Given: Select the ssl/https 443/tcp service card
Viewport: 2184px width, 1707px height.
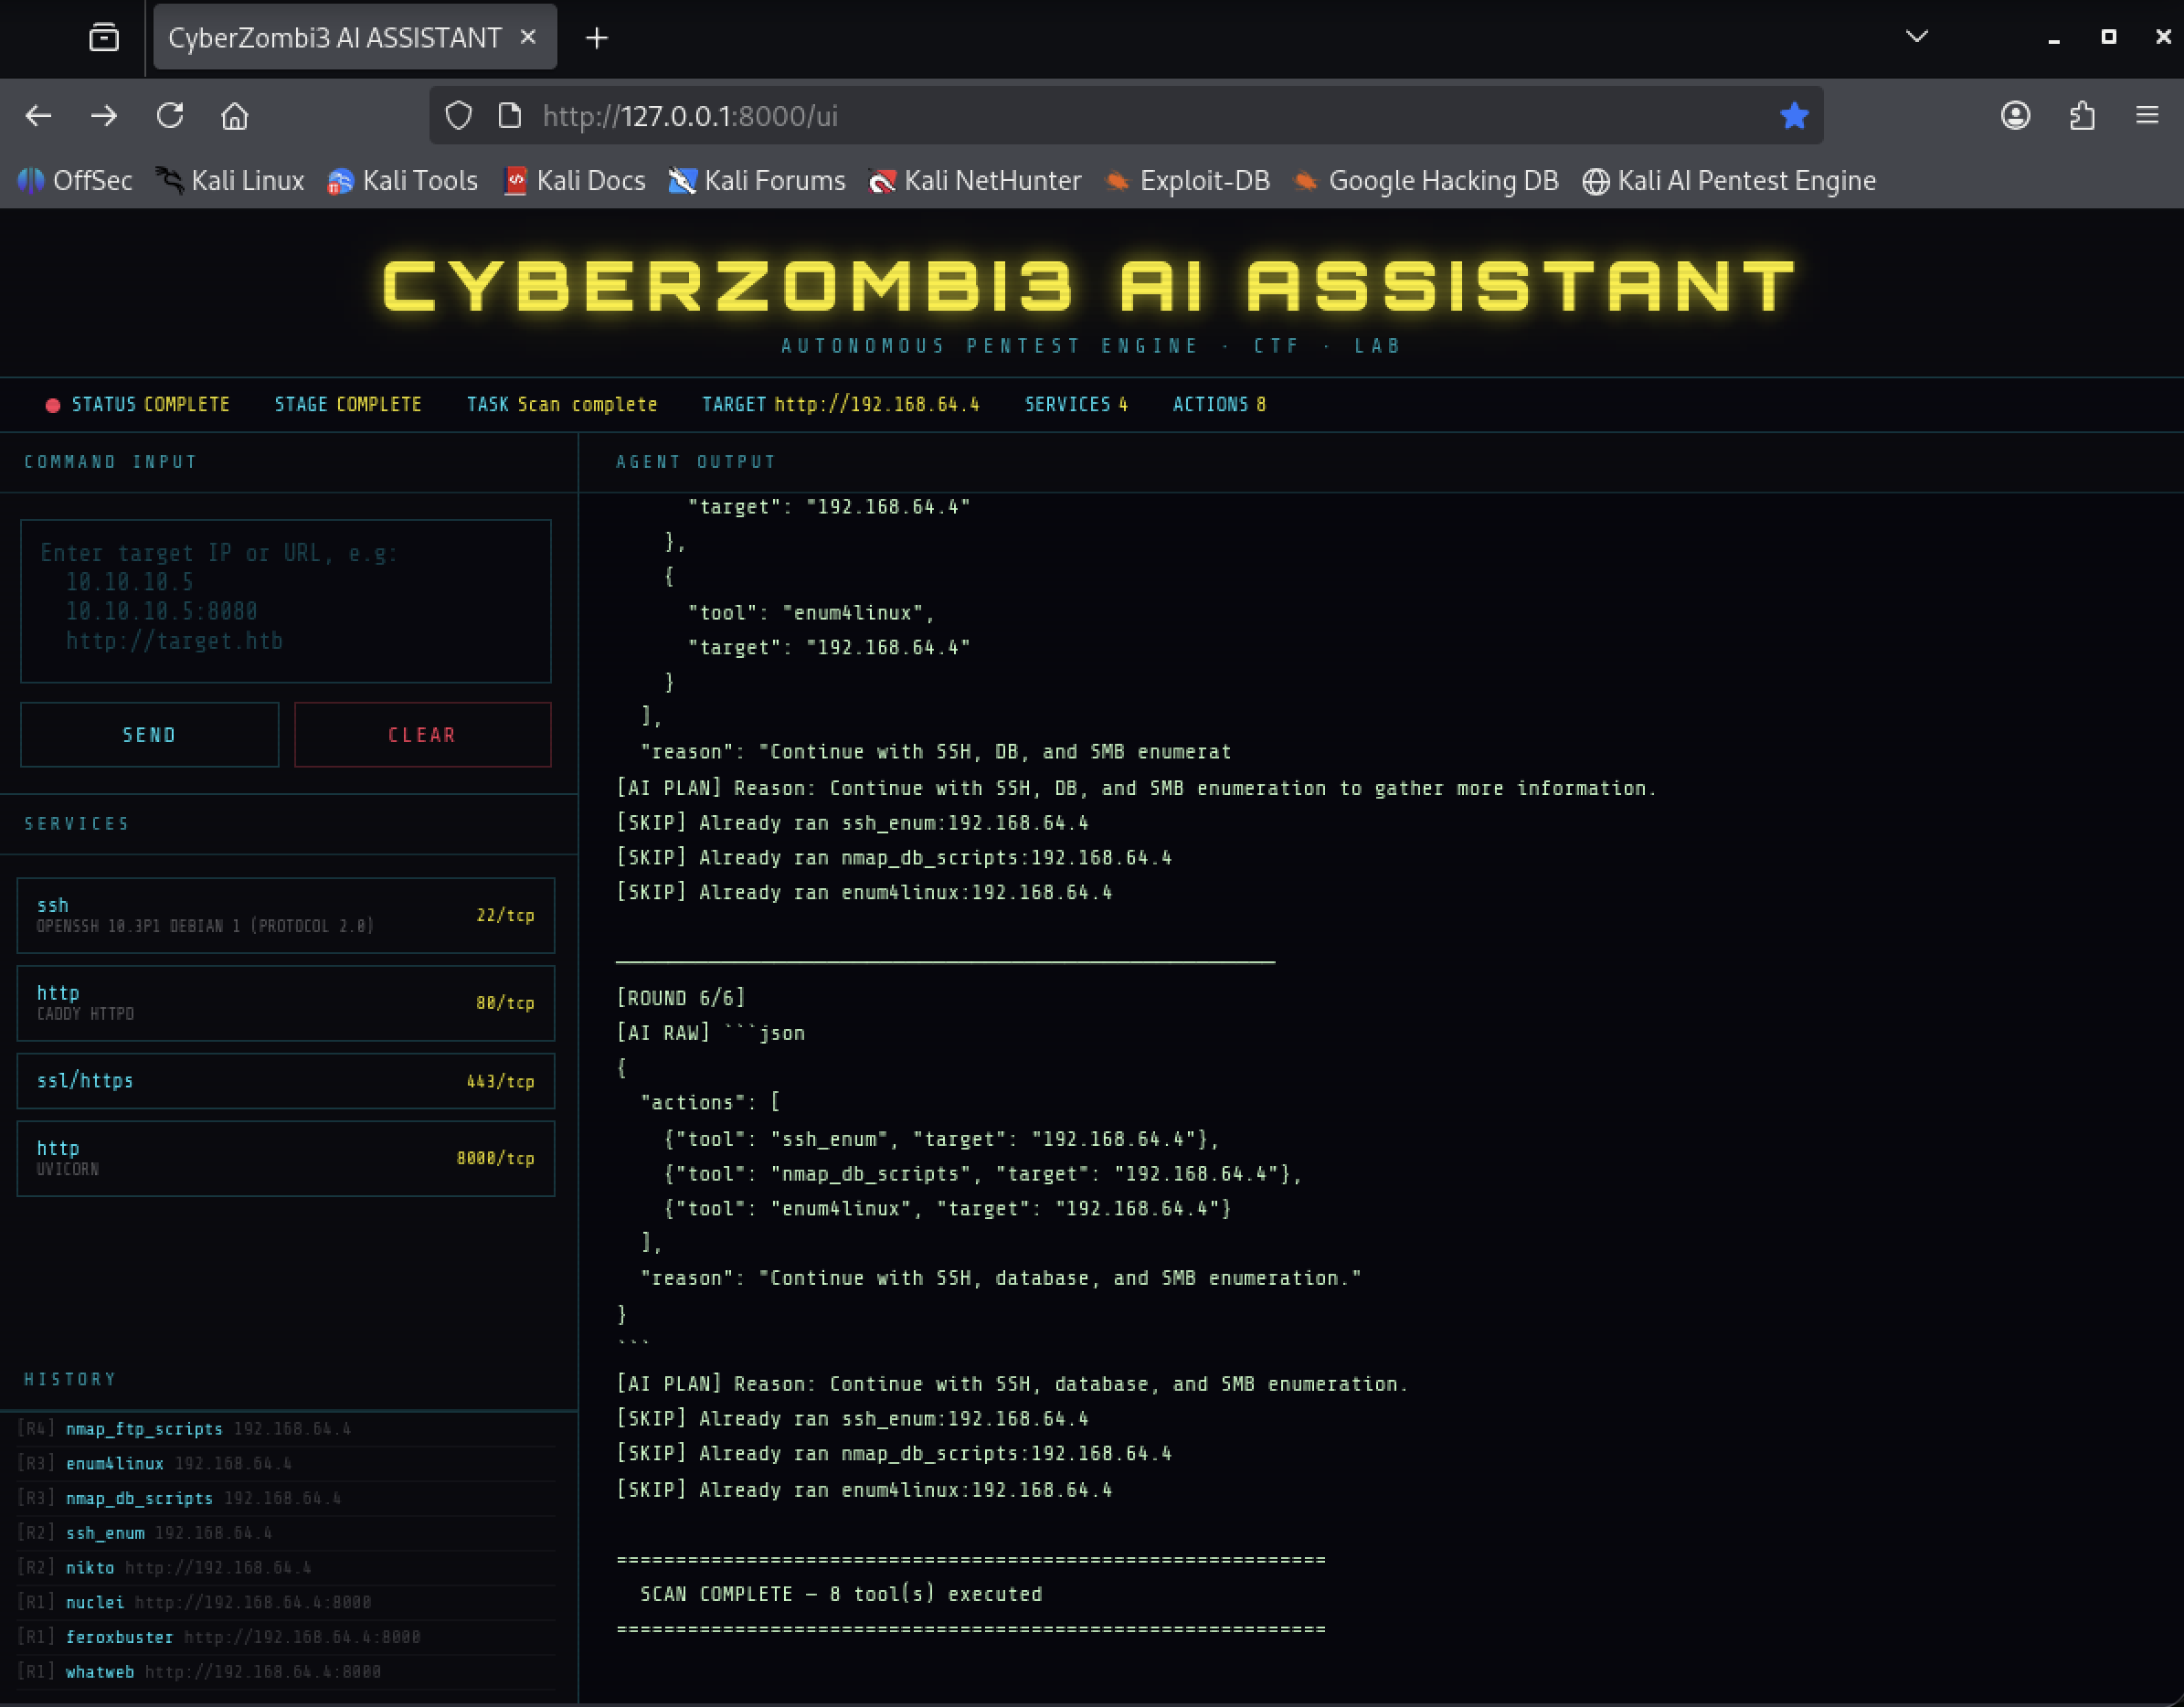Looking at the screenshot, I should click(285, 1081).
